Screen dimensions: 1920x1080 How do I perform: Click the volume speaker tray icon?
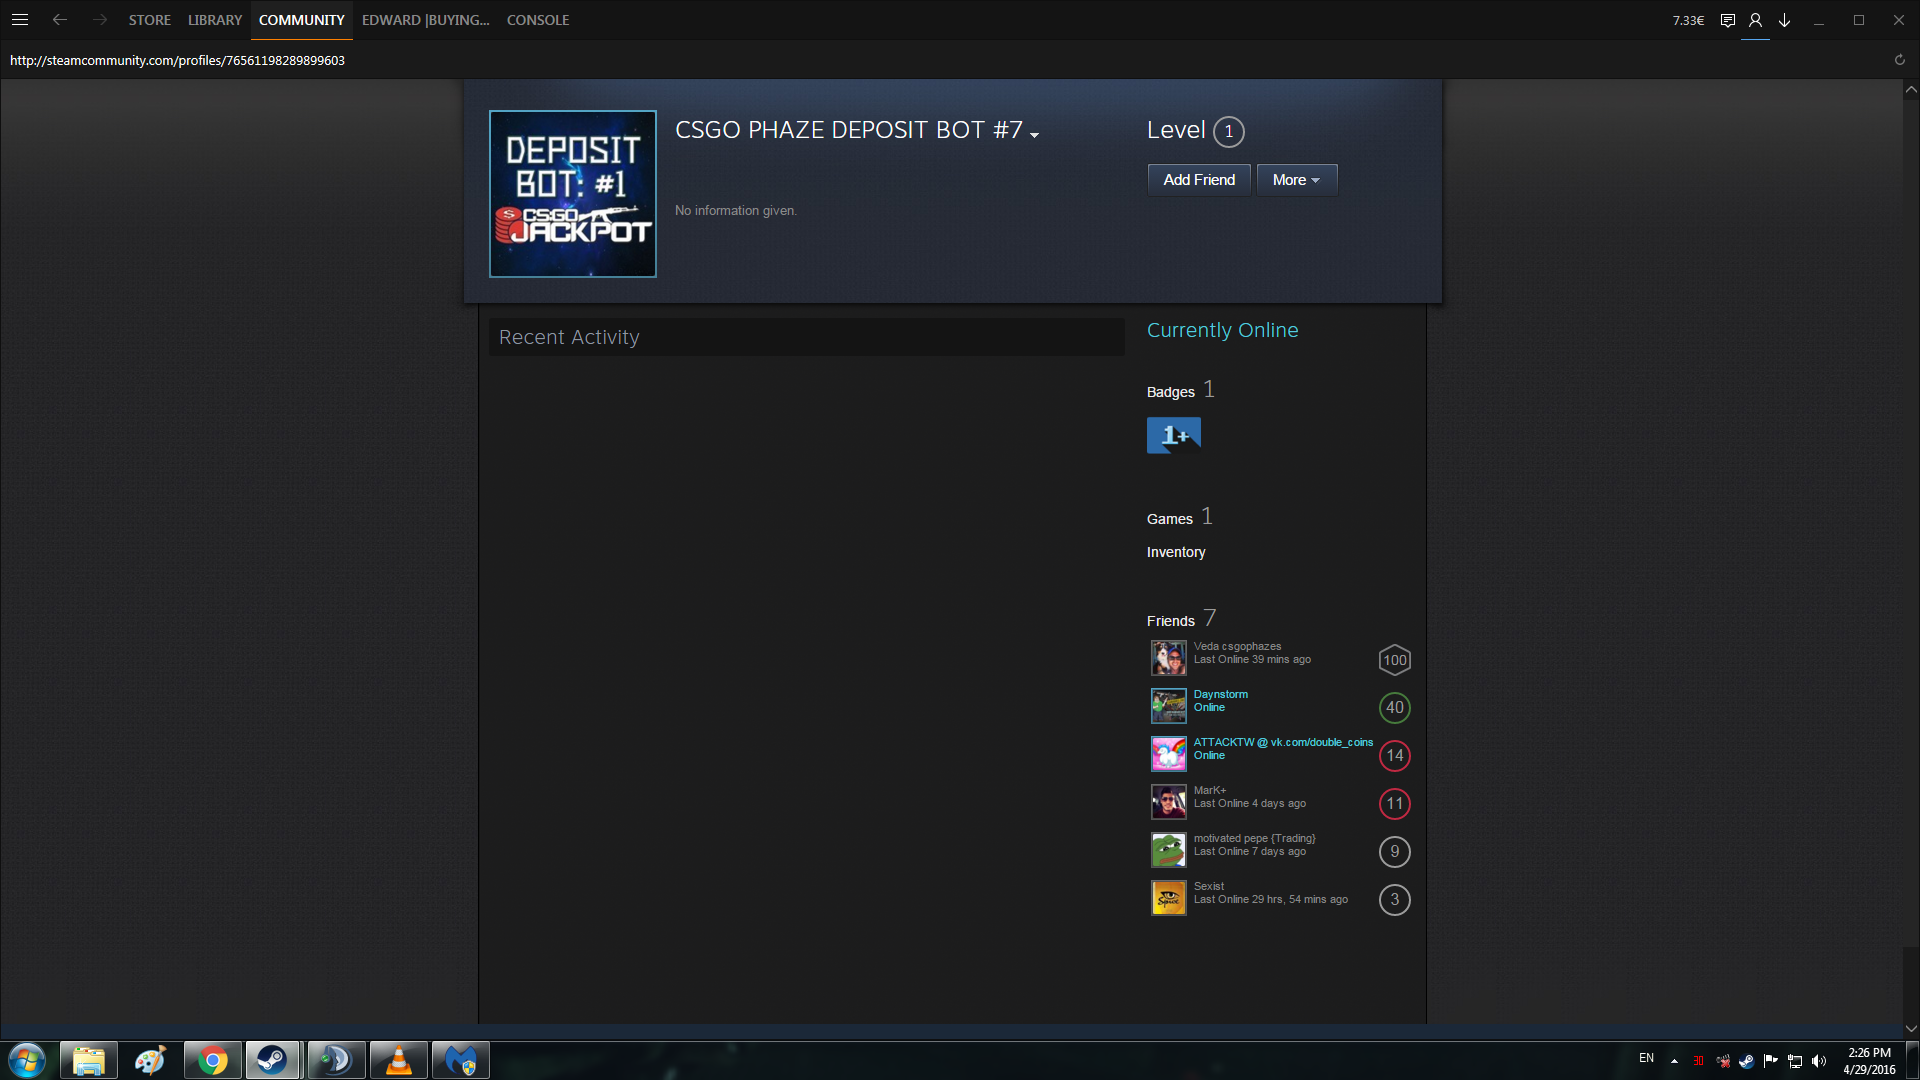(x=1819, y=1061)
